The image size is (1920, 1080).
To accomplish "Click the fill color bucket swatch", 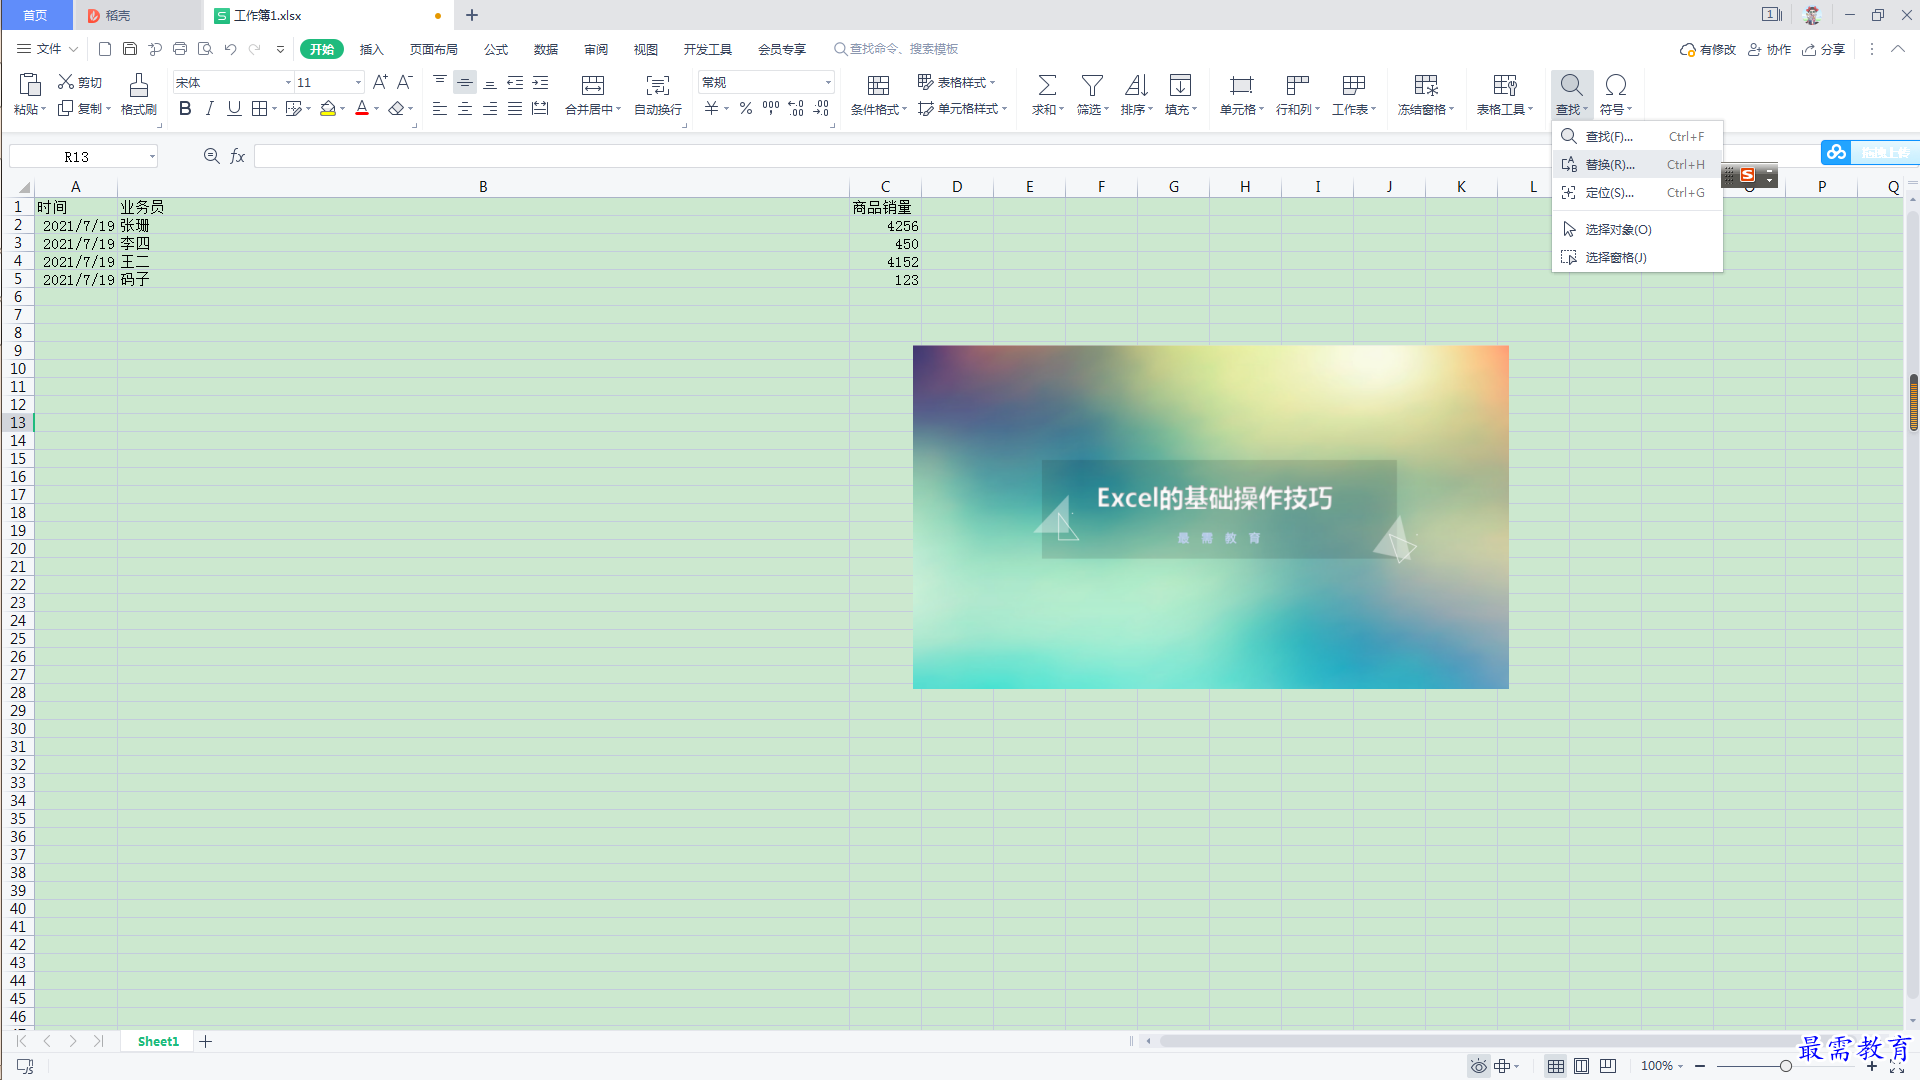I will coord(328,108).
